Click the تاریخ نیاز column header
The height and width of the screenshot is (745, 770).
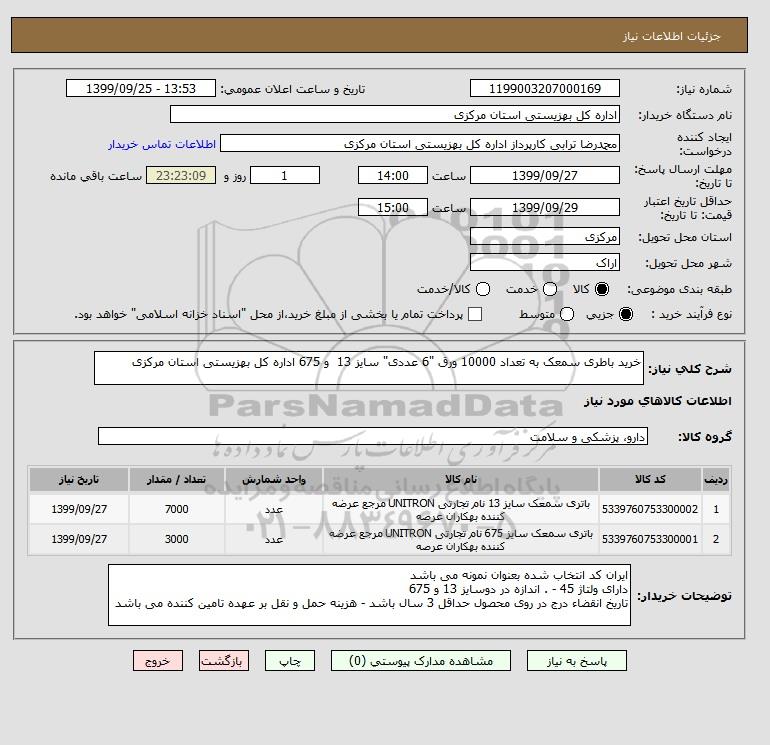(x=79, y=479)
